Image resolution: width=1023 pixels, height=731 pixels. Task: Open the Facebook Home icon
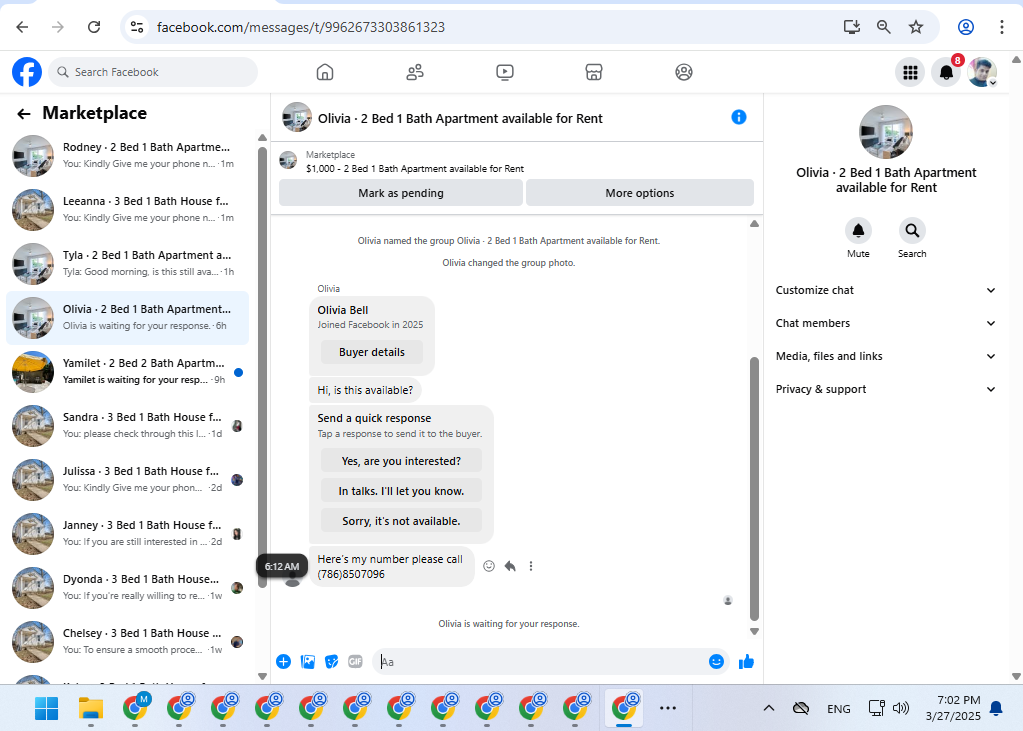pyautogui.click(x=325, y=72)
